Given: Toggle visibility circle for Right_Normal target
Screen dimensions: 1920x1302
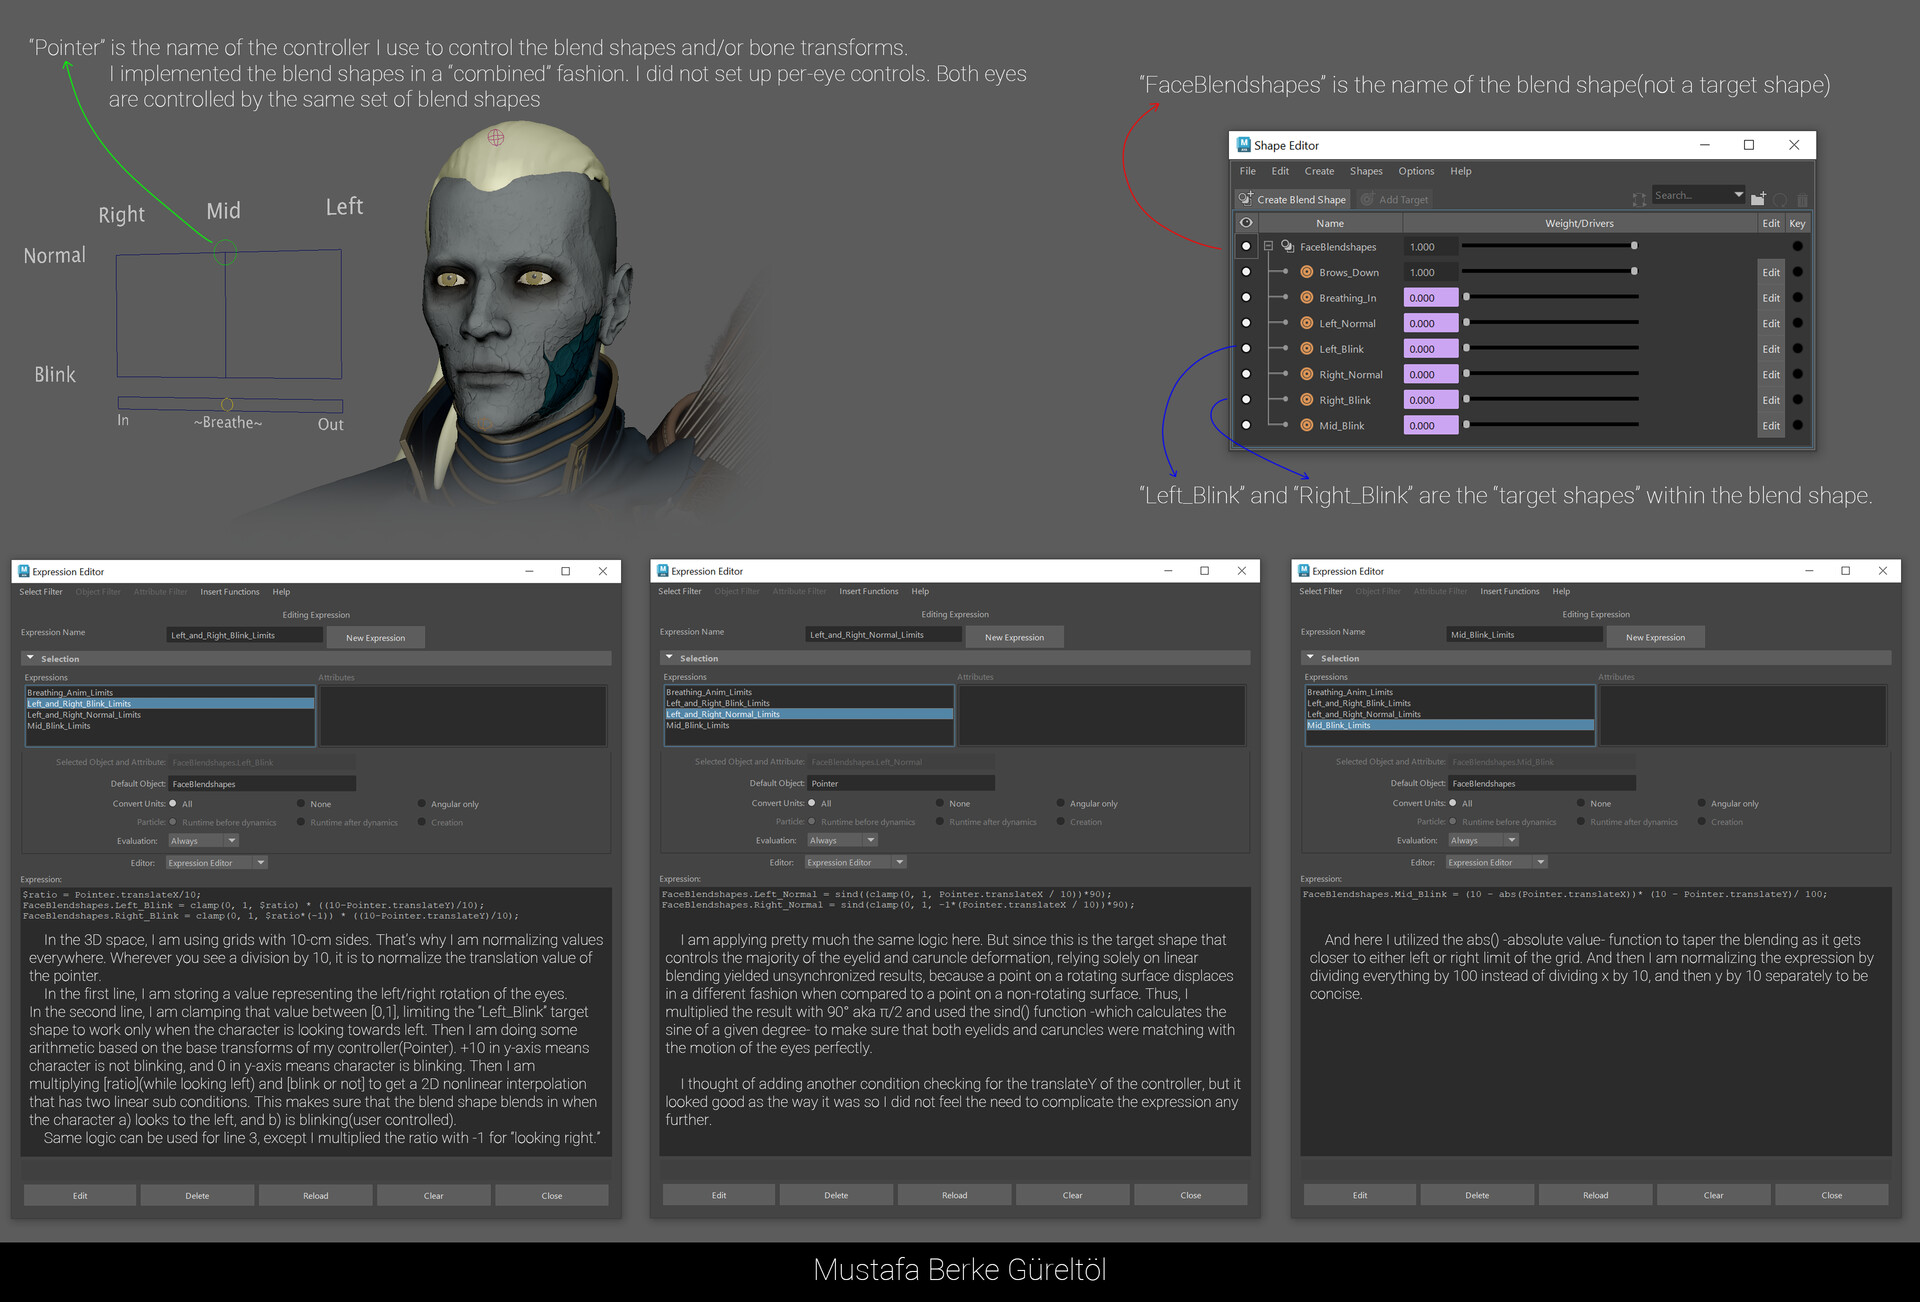Looking at the screenshot, I should click(1246, 374).
